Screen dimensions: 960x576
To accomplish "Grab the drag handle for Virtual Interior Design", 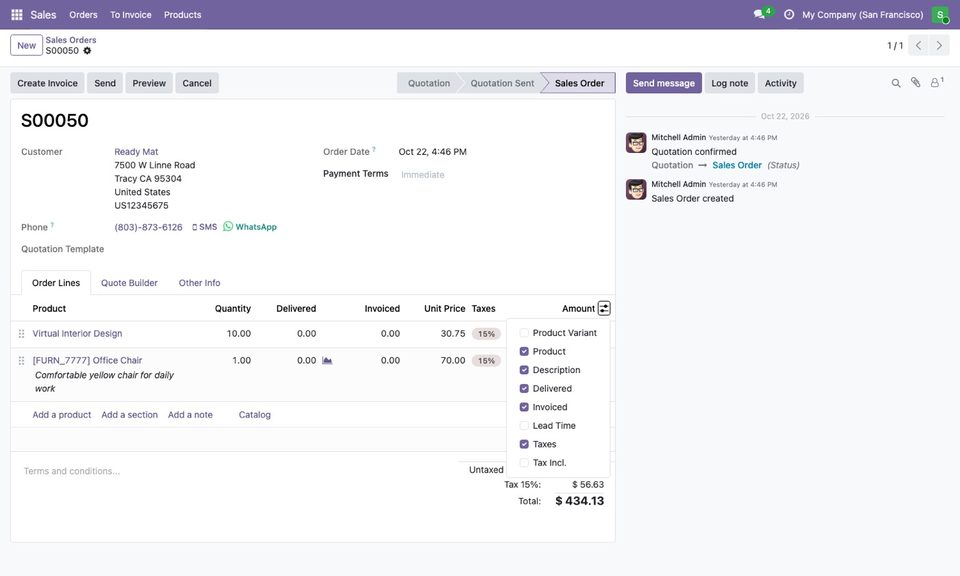I will tap(21, 334).
